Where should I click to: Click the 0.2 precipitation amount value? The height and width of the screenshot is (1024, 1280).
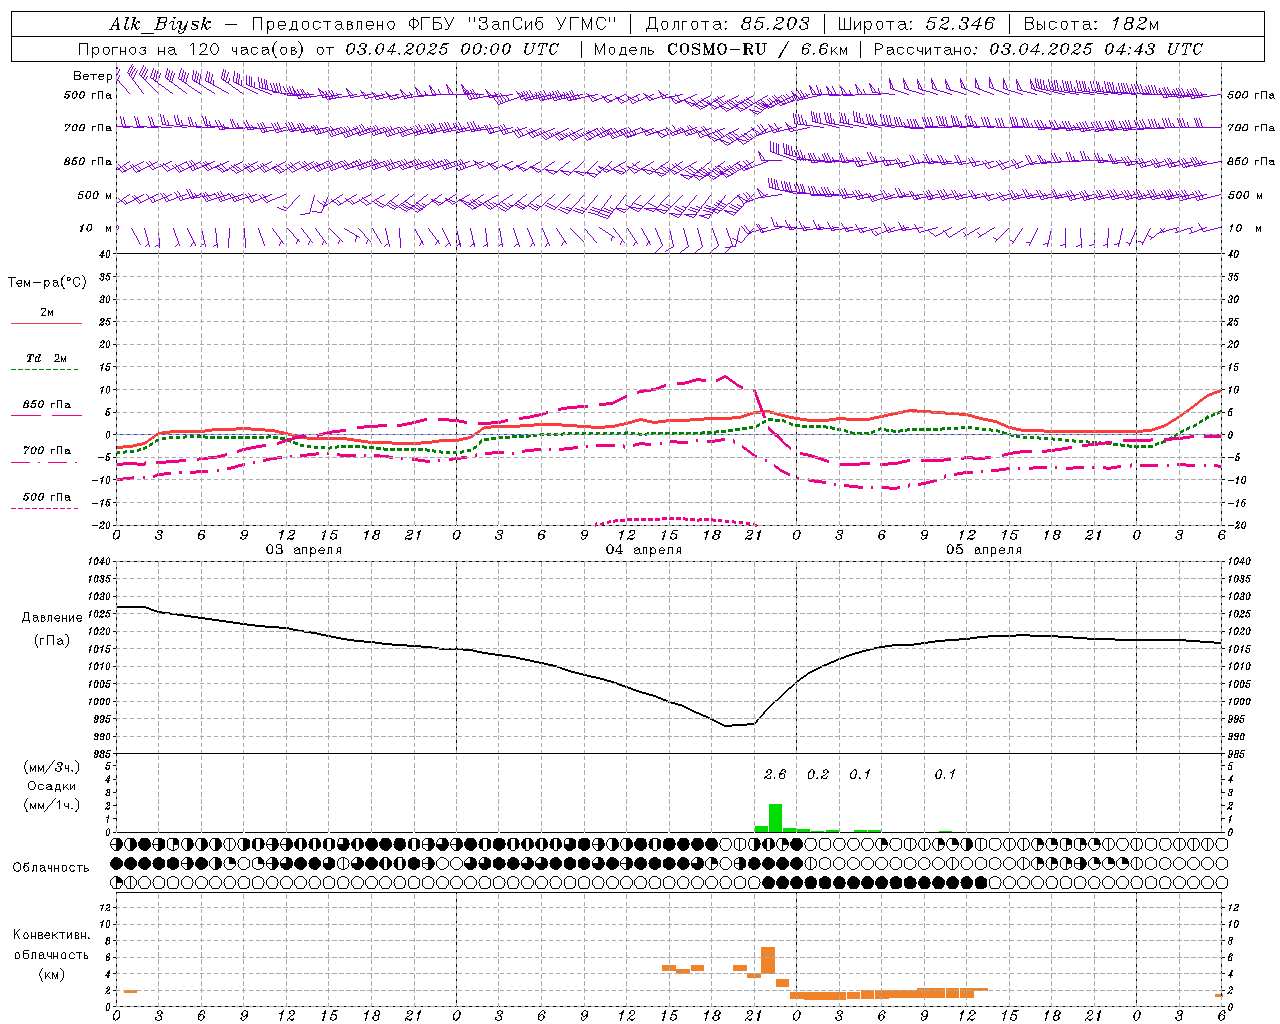coord(818,774)
